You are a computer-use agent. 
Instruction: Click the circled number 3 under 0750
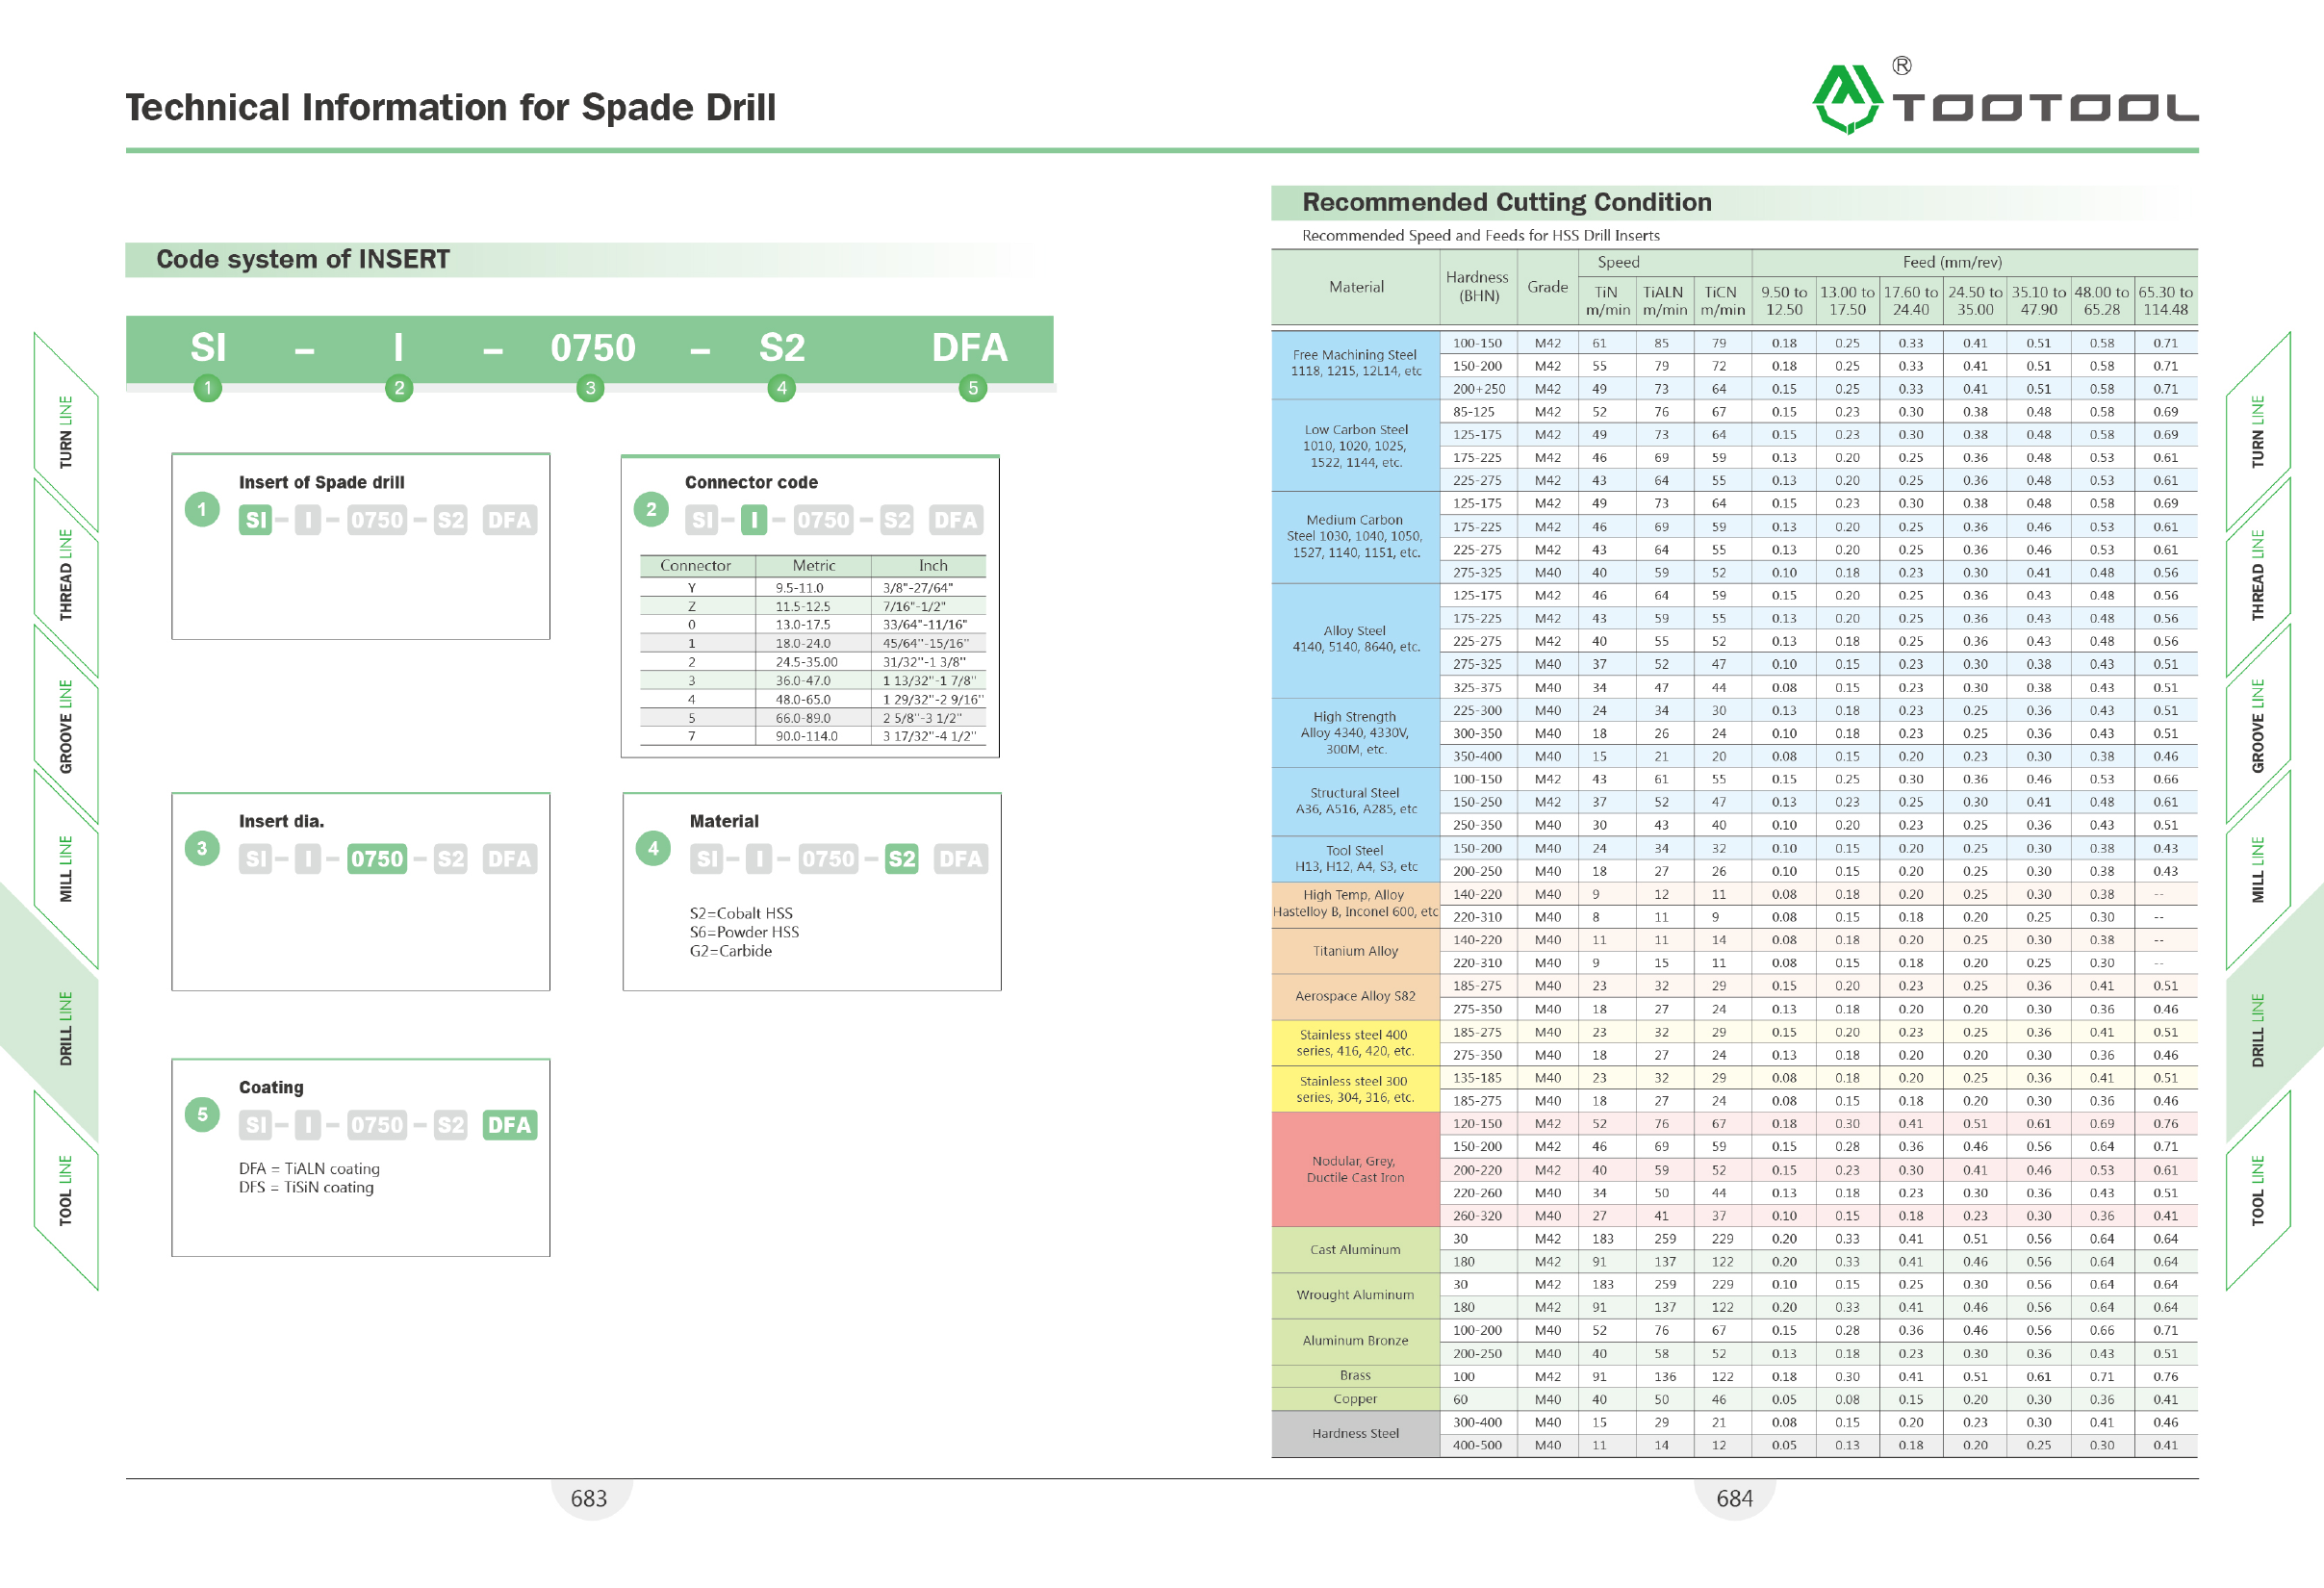coord(590,388)
